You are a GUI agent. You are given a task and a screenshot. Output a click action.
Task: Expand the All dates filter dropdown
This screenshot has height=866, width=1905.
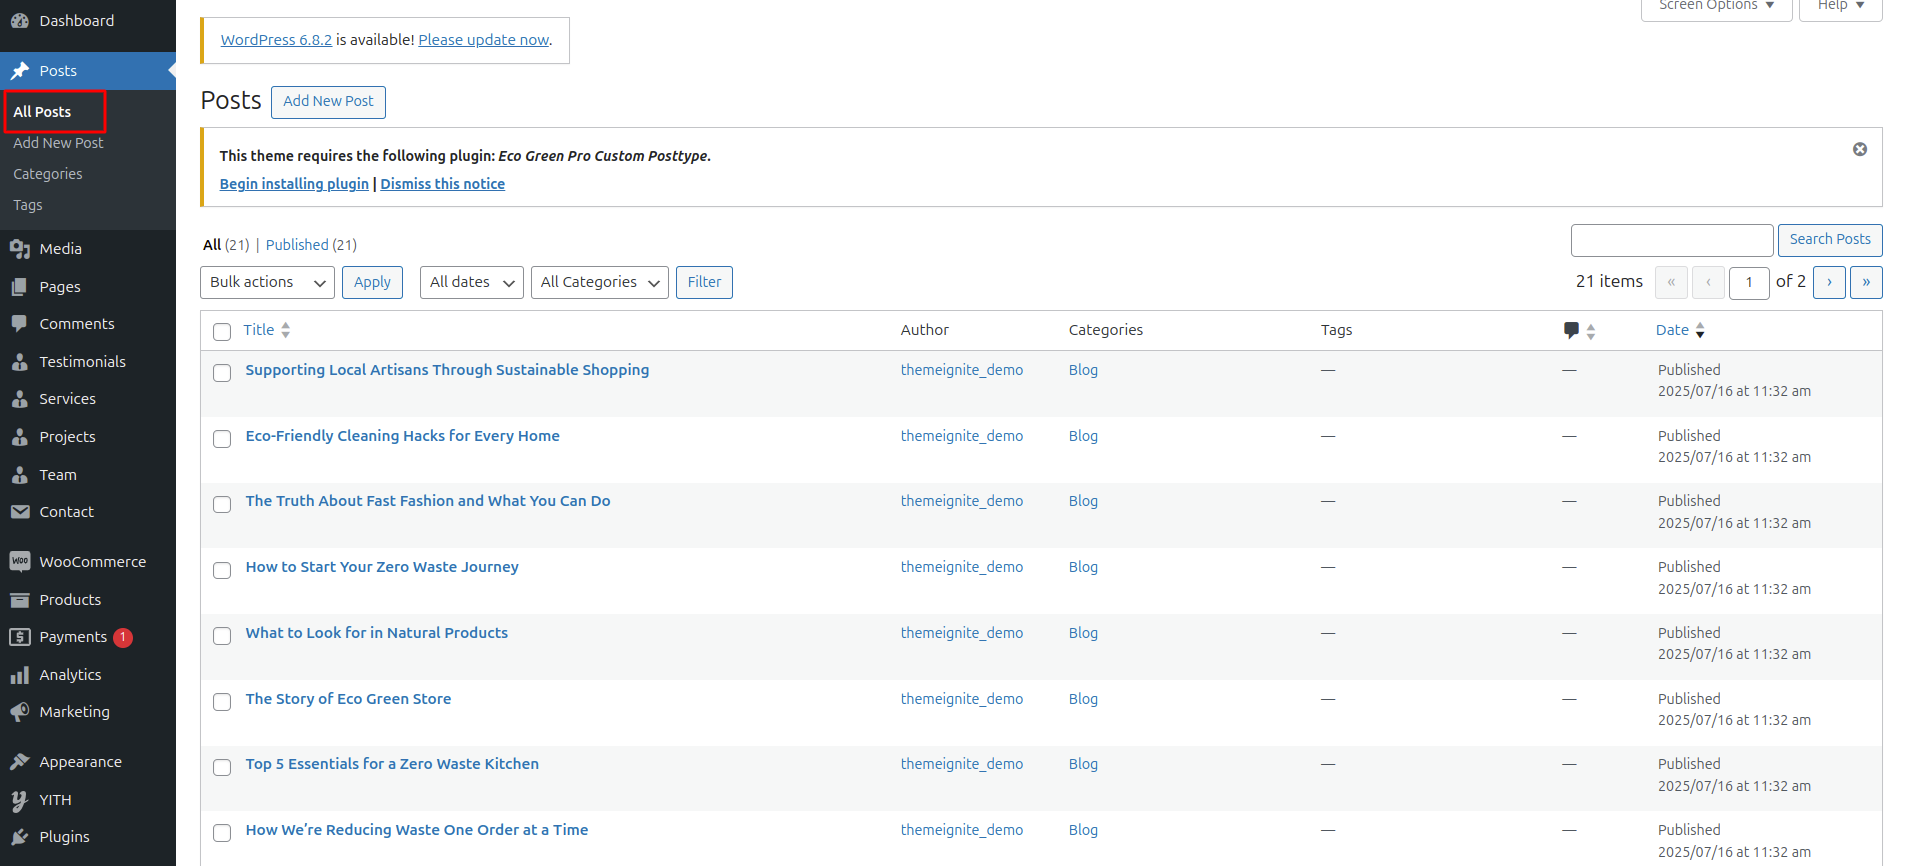pyautogui.click(x=471, y=282)
